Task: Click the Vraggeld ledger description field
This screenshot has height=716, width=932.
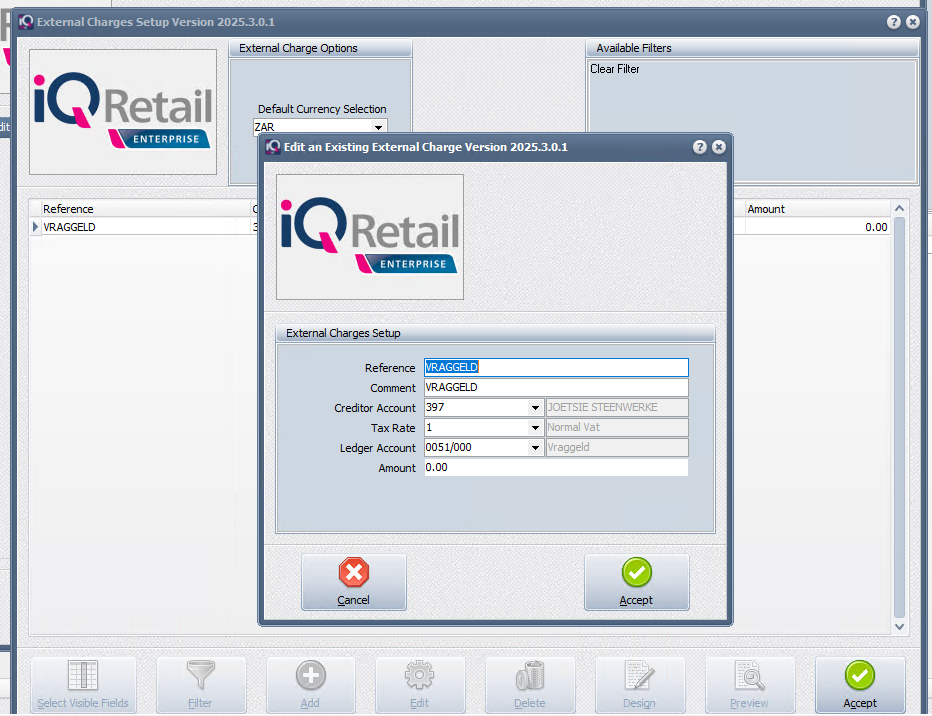Action: [x=617, y=448]
